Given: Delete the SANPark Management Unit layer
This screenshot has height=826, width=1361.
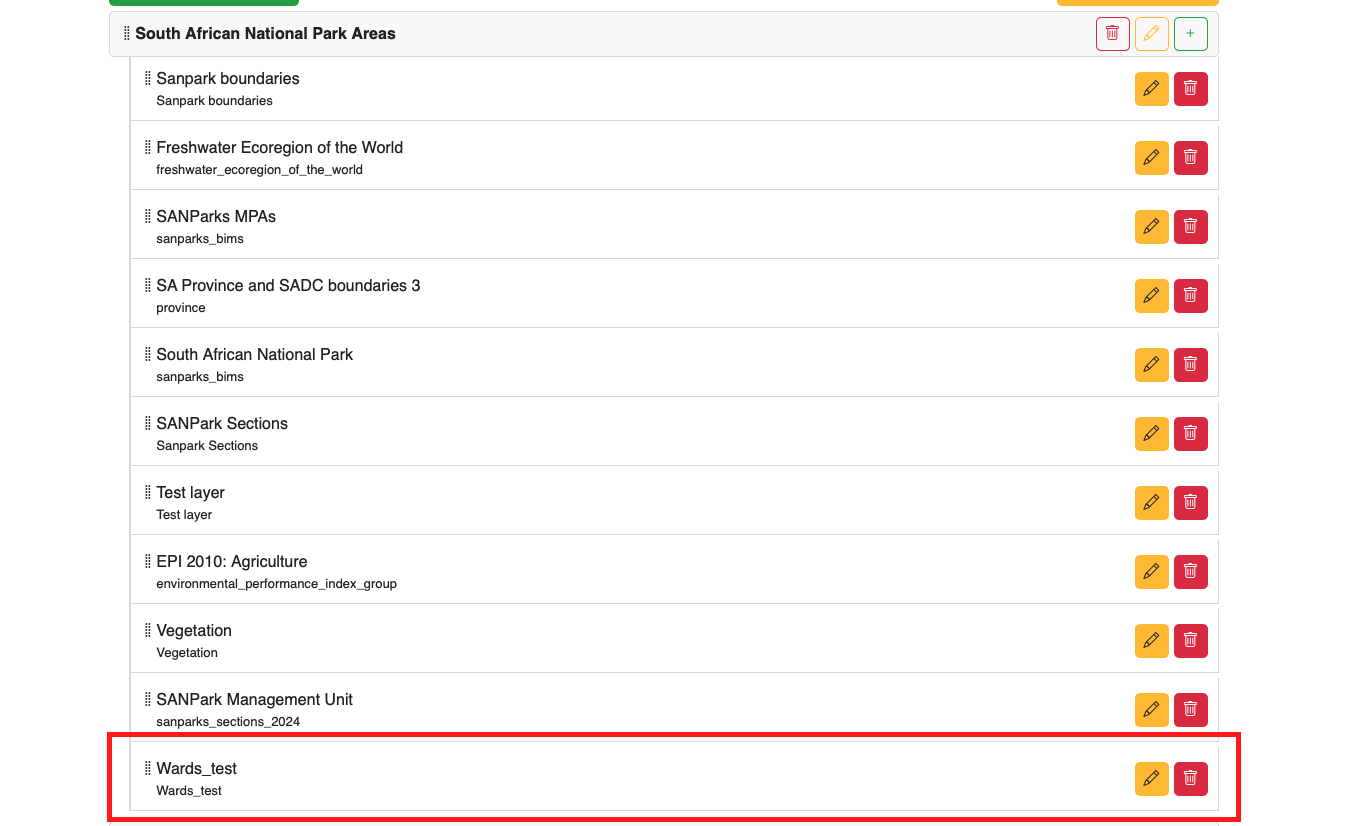Looking at the screenshot, I should click(x=1190, y=710).
